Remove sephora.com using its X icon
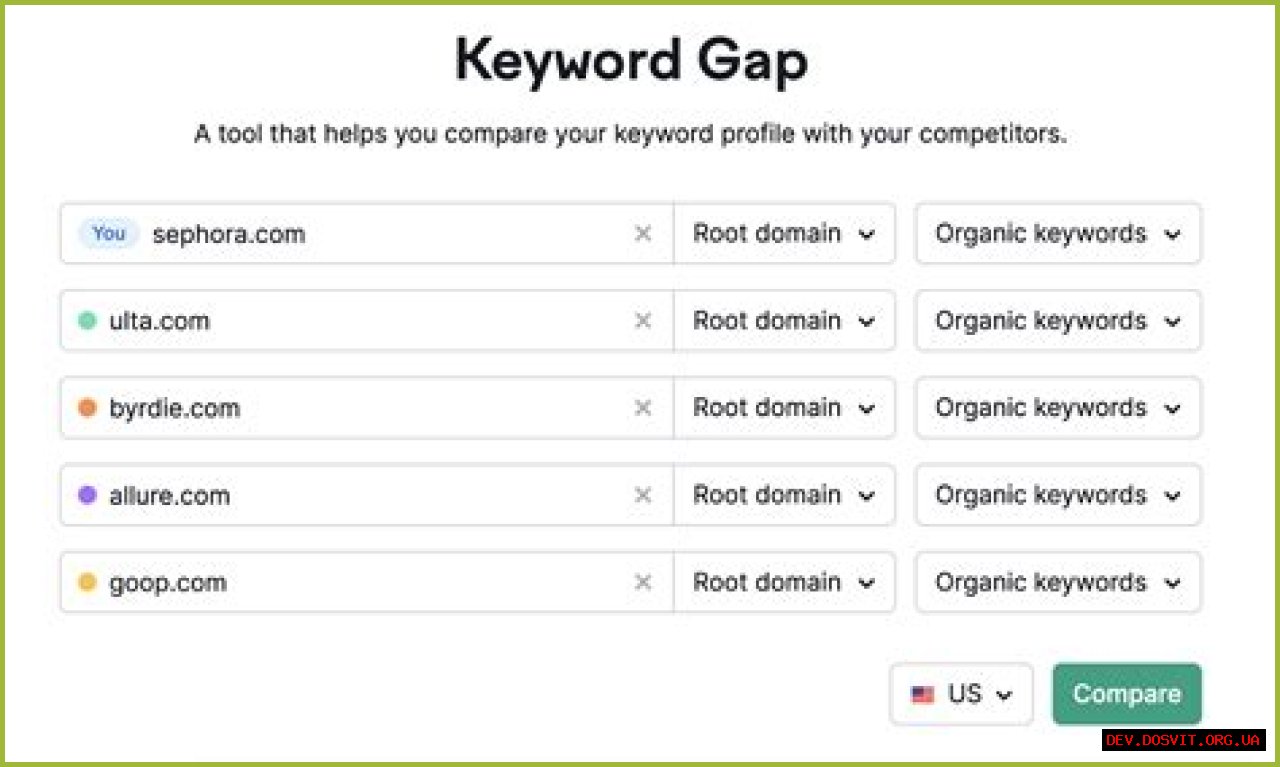The image size is (1280, 767). tap(644, 233)
